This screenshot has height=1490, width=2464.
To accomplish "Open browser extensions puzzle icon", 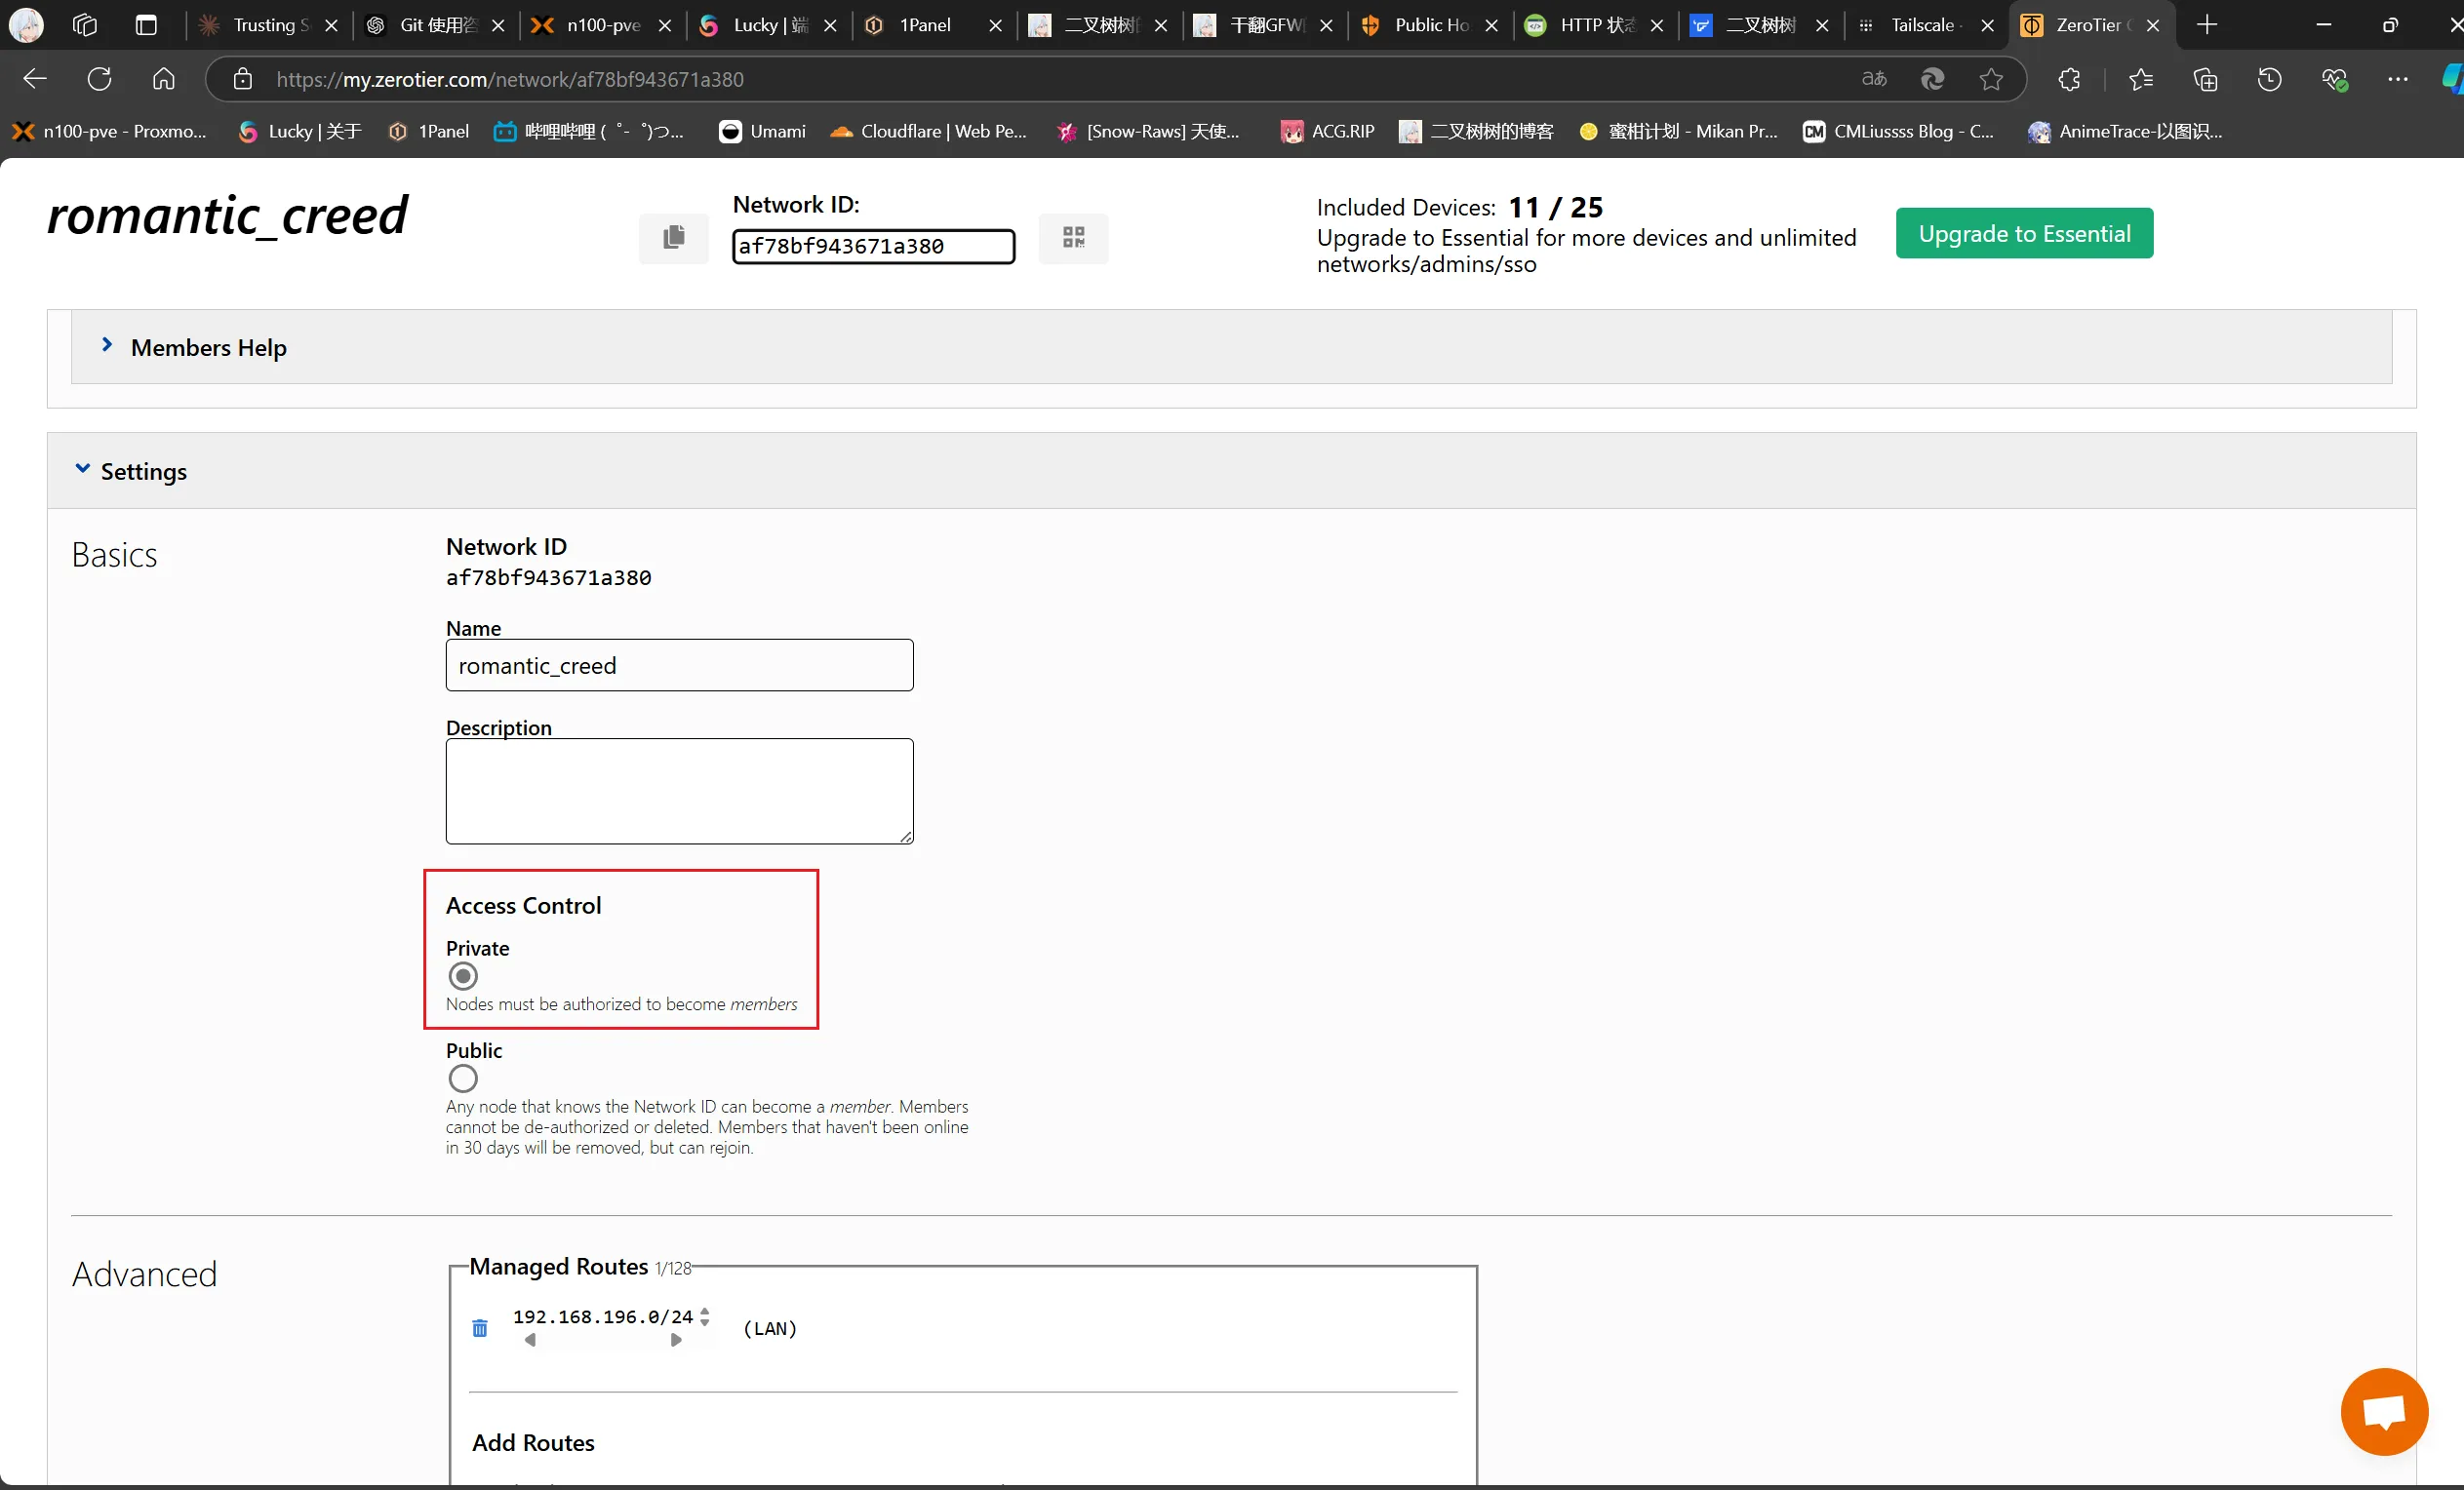I will [2069, 79].
